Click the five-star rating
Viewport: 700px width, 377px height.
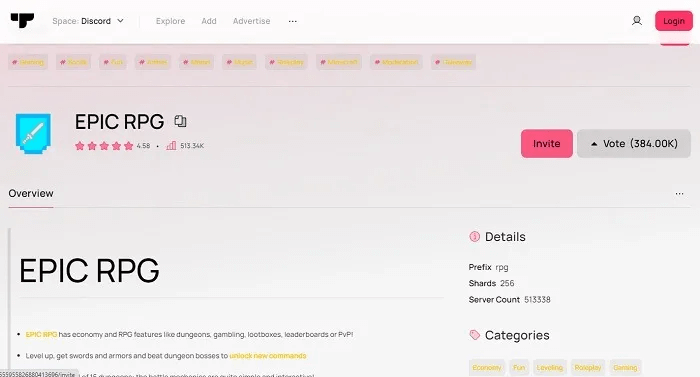(x=104, y=146)
